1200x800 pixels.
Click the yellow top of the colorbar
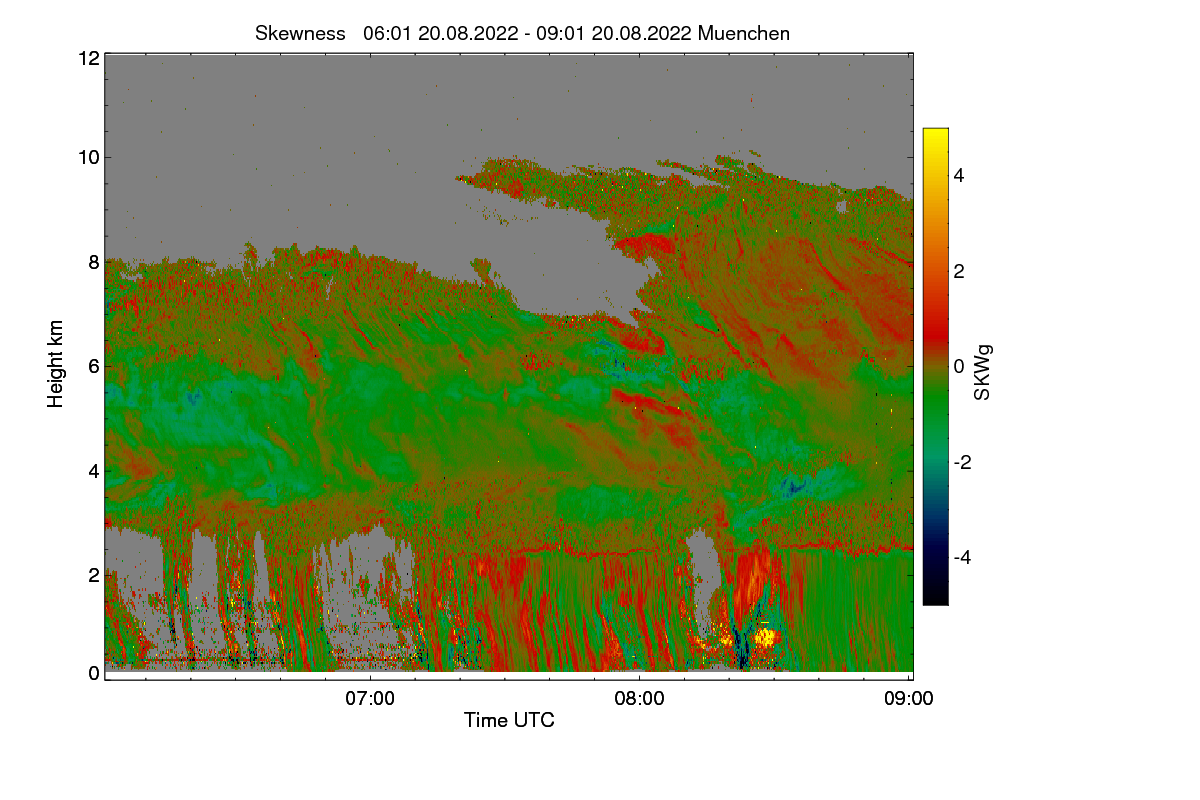(x=935, y=140)
